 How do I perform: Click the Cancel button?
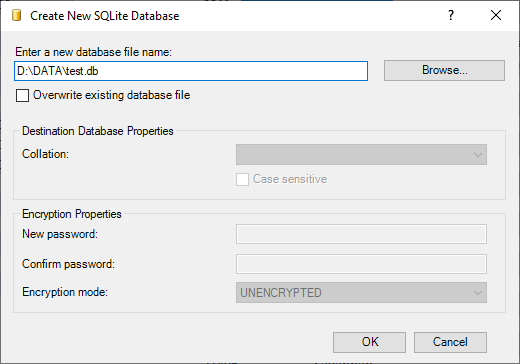tap(450, 342)
